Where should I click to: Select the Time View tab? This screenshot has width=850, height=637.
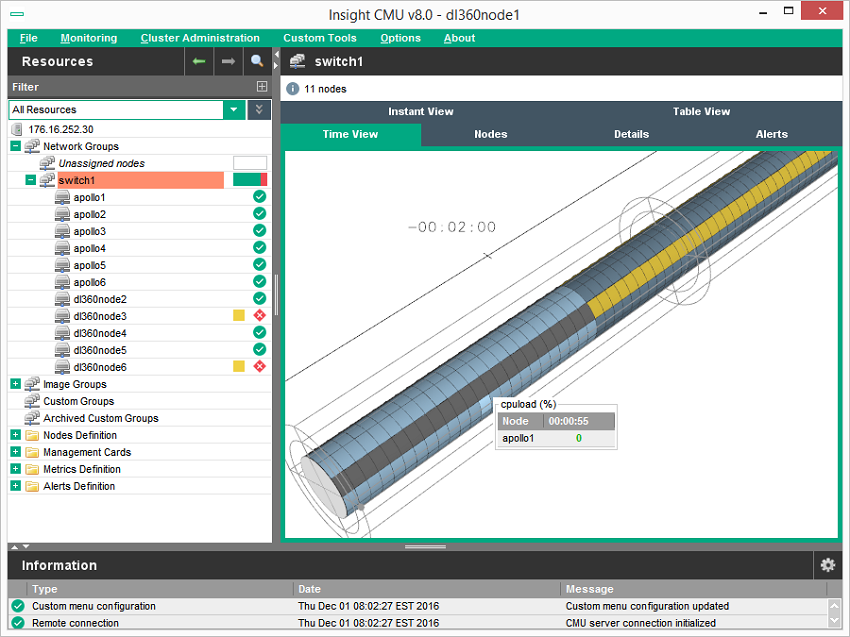coord(350,134)
